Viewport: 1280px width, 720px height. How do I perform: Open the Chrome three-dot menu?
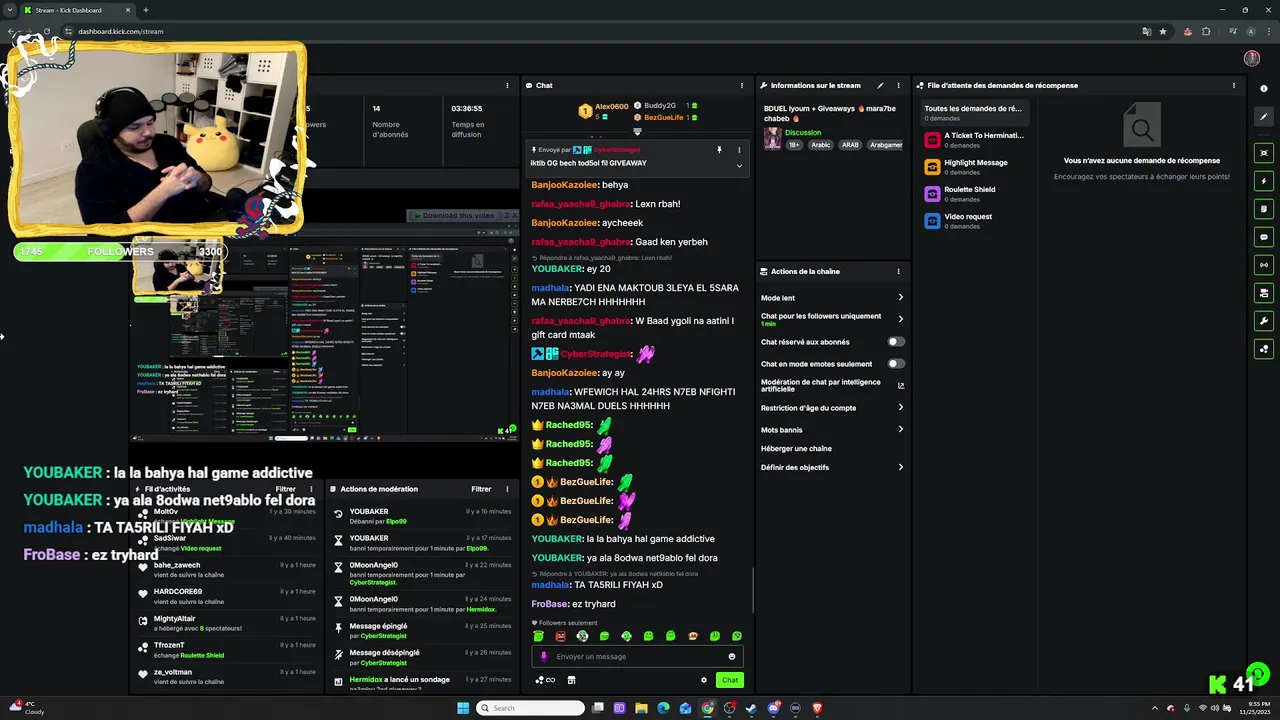1269,31
